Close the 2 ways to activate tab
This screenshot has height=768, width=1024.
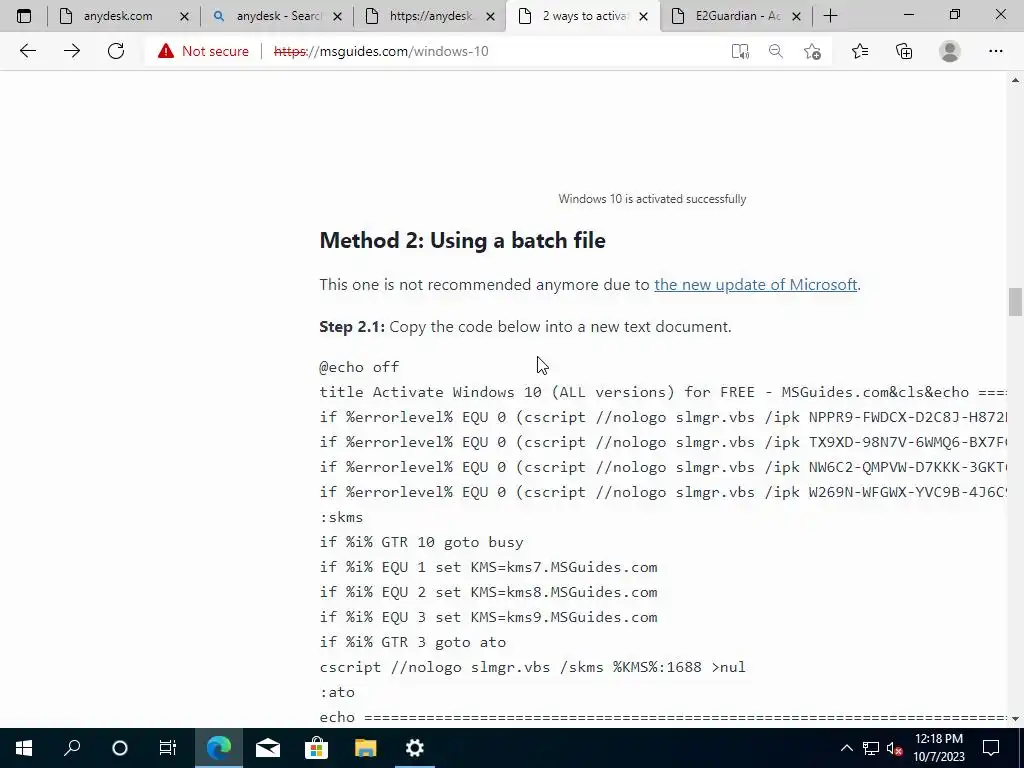click(643, 16)
